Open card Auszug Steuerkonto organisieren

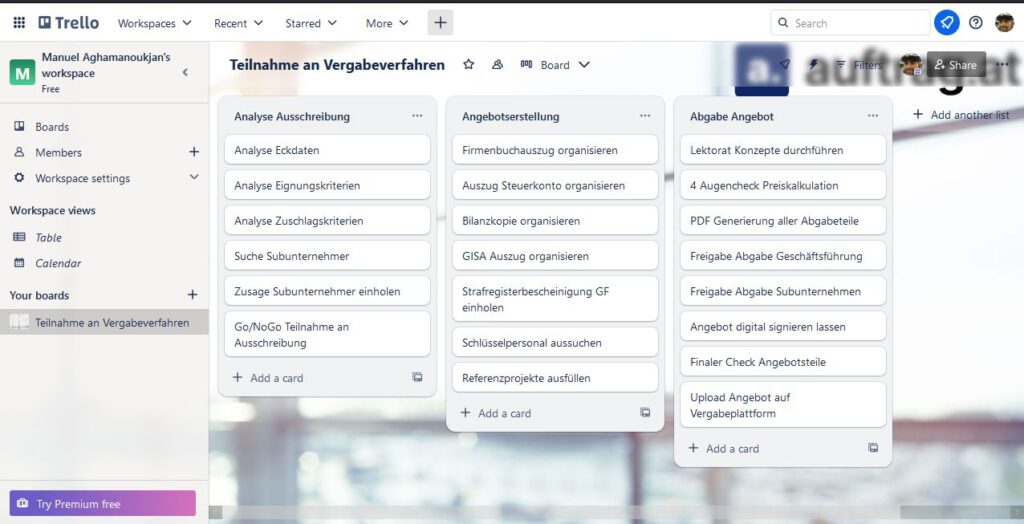[555, 185]
